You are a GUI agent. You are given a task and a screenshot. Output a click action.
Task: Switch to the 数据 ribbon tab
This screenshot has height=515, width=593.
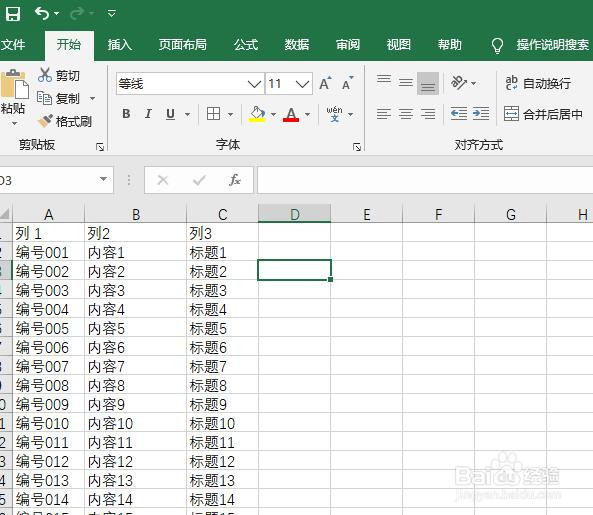coord(297,45)
